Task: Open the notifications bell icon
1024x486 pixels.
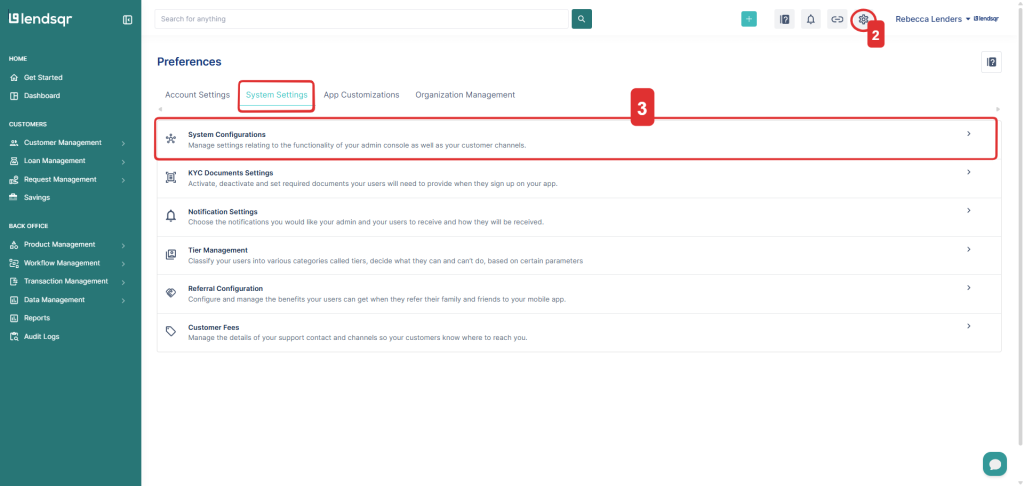Action: tap(811, 19)
